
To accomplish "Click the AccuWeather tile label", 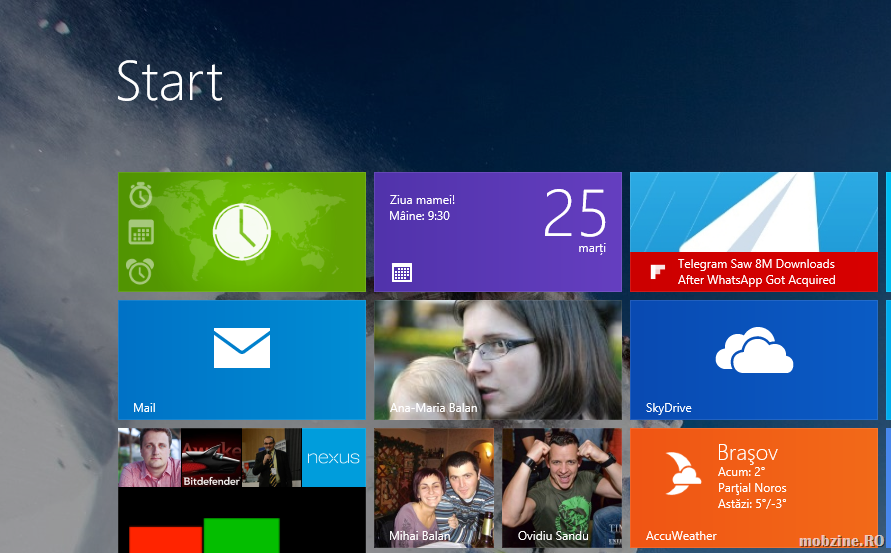I will pos(681,536).
